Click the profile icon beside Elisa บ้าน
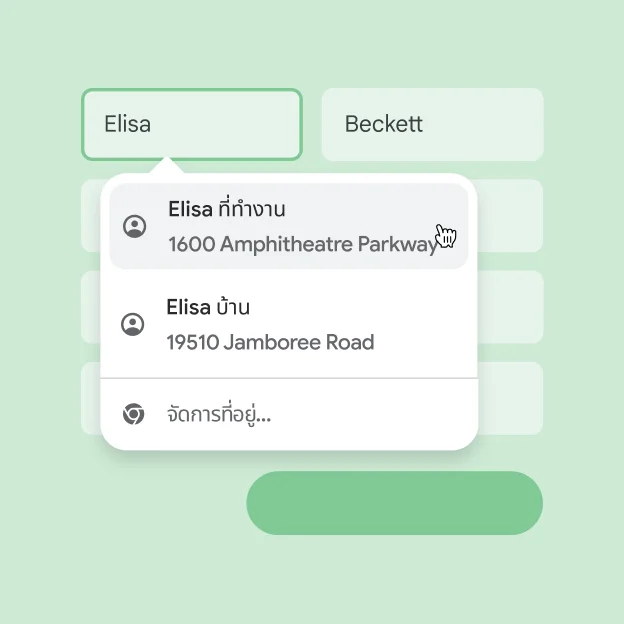624x624 pixels. [132, 324]
